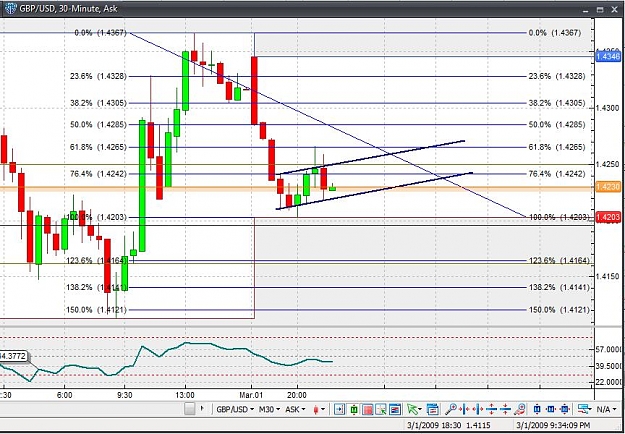This screenshot has width=625, height=434.
Task: Maximize the GBP/USD chart window
Action: 600,9
